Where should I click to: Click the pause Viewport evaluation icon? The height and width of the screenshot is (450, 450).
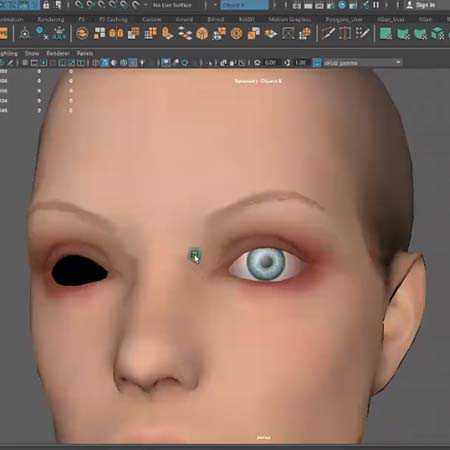[376, 5]
